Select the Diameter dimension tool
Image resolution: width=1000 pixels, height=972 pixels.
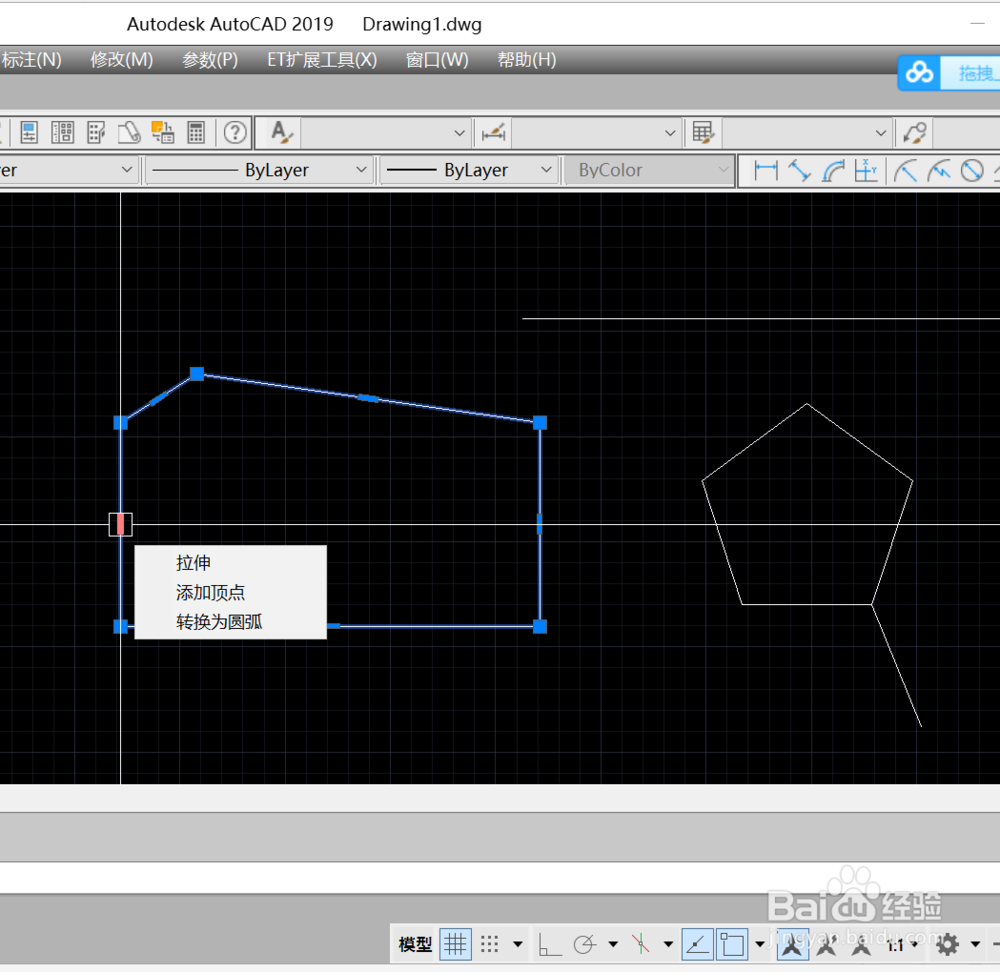point(972,170)
